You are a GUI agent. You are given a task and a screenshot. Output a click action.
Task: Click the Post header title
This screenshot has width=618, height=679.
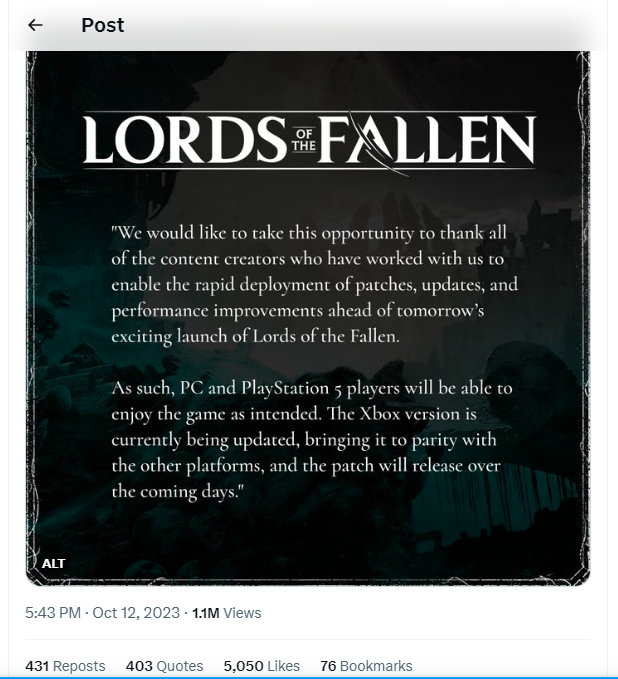(x=103, y=25)
